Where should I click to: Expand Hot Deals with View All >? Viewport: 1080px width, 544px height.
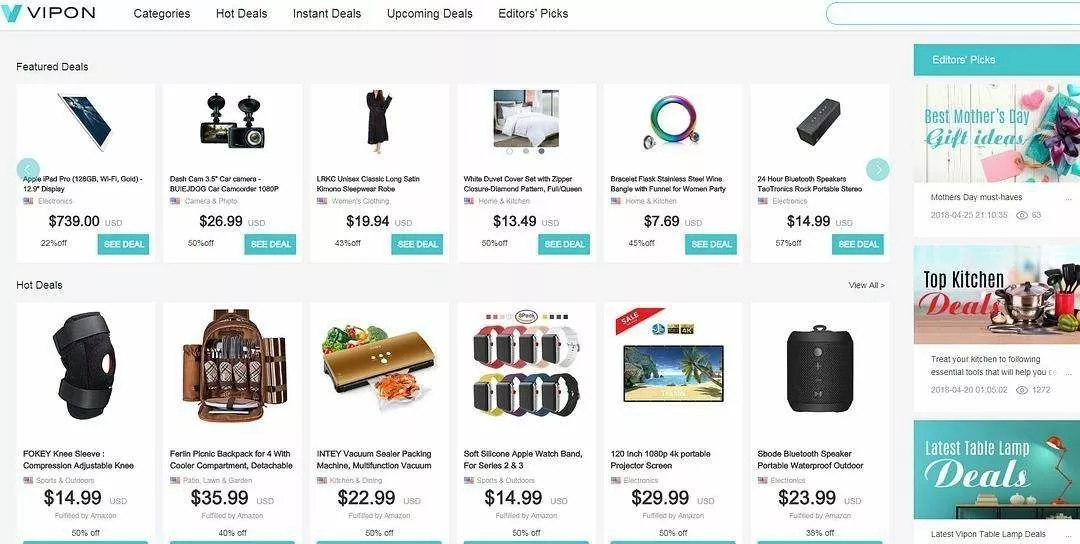point(866,285)
